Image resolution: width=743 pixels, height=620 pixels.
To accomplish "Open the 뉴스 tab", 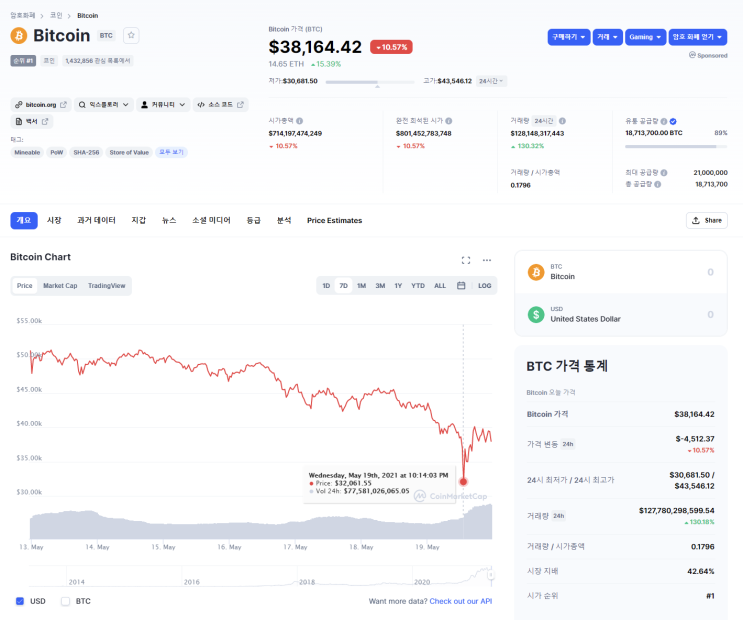I will pos(169,220).
